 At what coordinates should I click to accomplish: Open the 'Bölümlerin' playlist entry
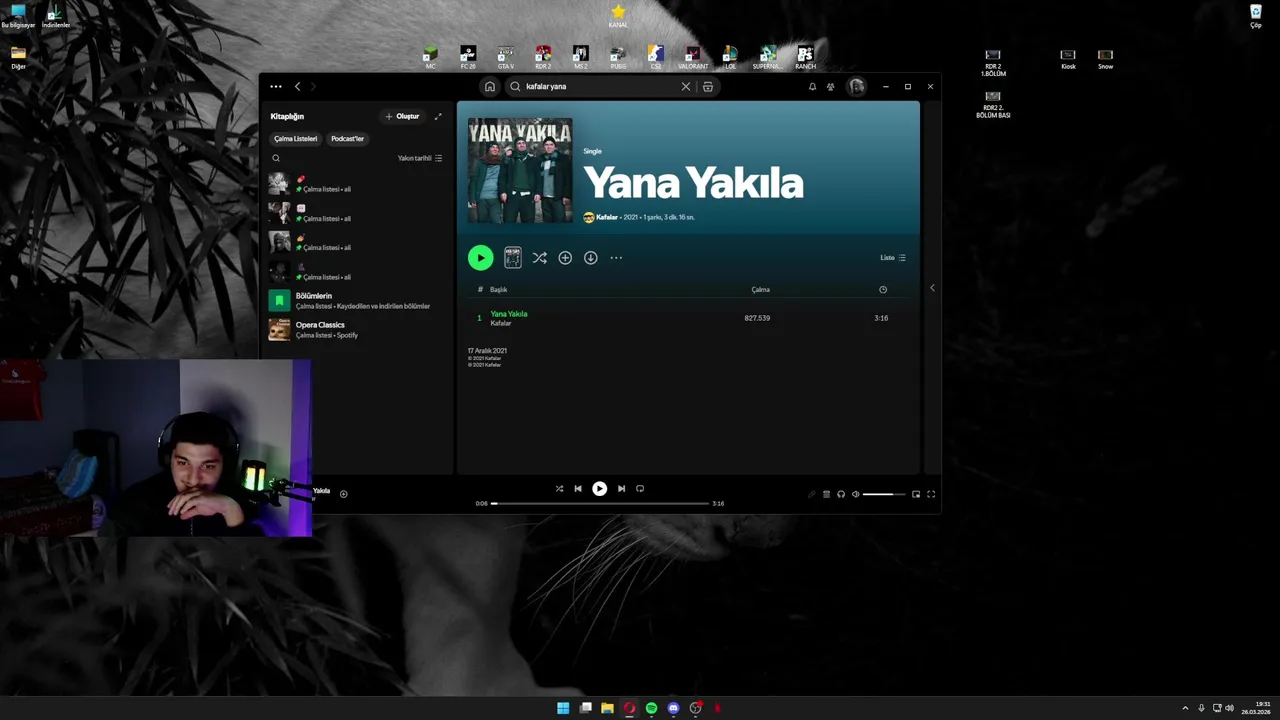tap(355, 300)
